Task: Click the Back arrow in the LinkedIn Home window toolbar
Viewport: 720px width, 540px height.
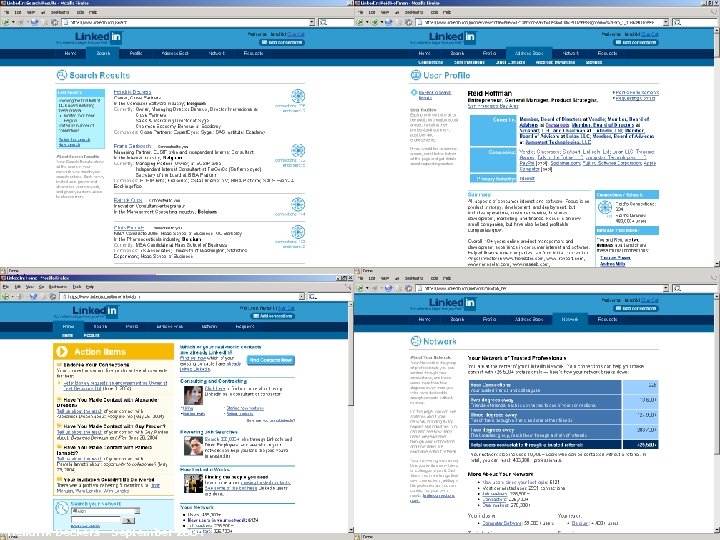Action: (x=5, y=297)
